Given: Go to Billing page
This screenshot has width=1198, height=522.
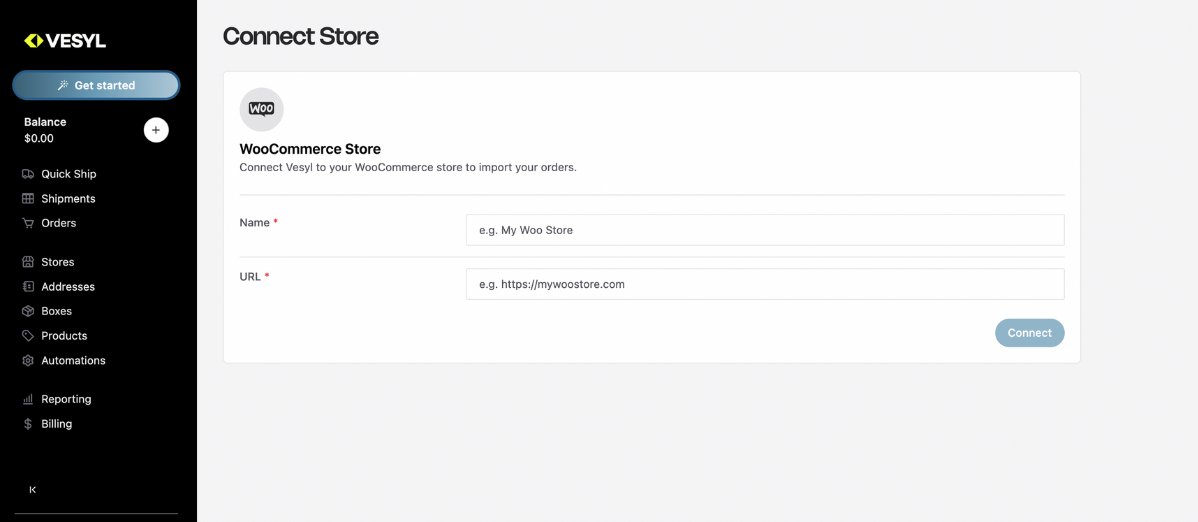Looking at the screenshot, I should (57, 423).
